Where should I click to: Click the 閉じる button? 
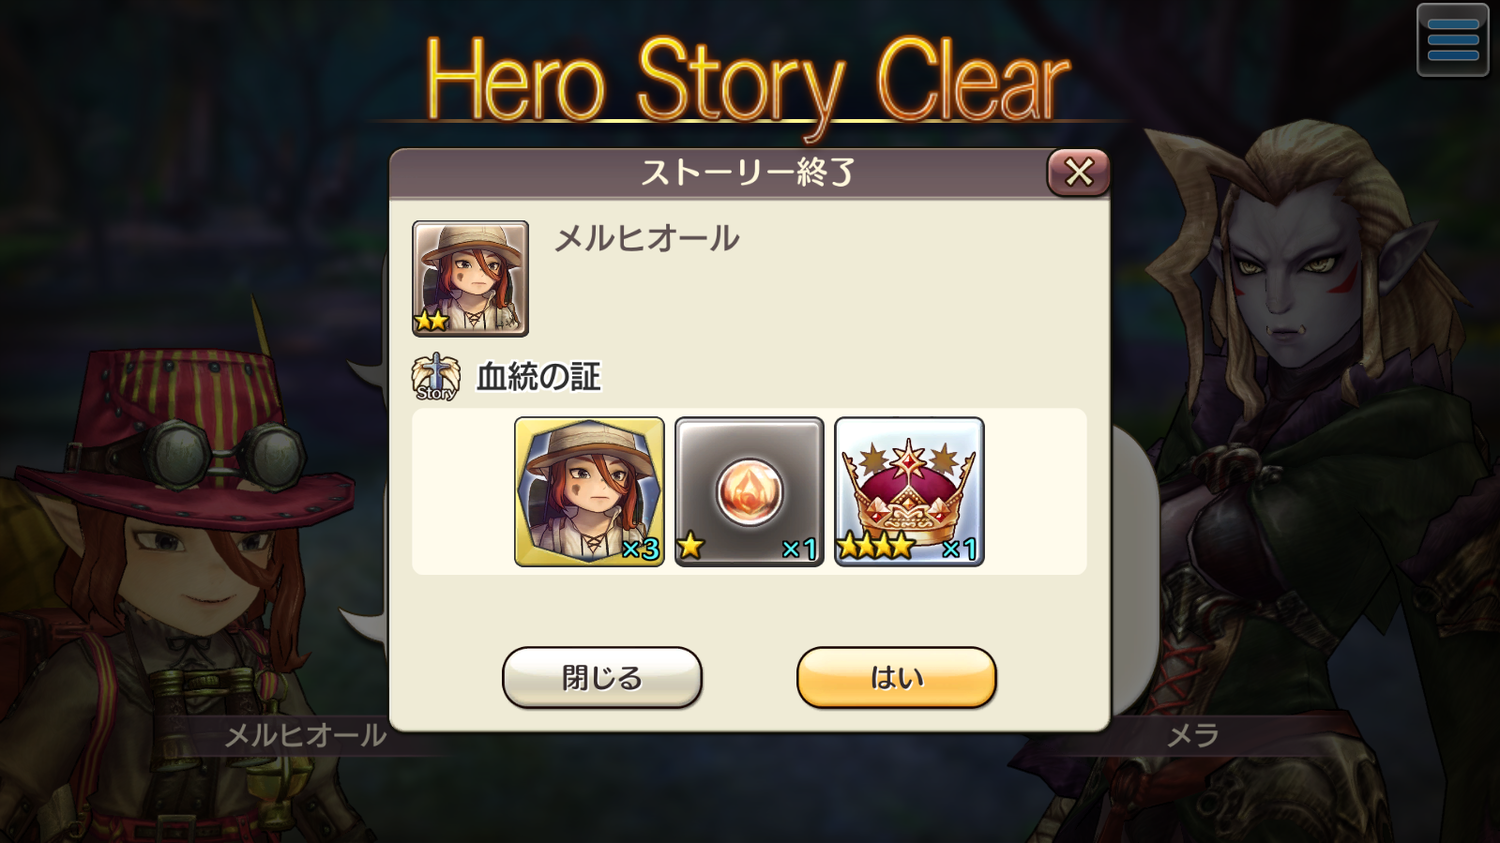(602, 677)
